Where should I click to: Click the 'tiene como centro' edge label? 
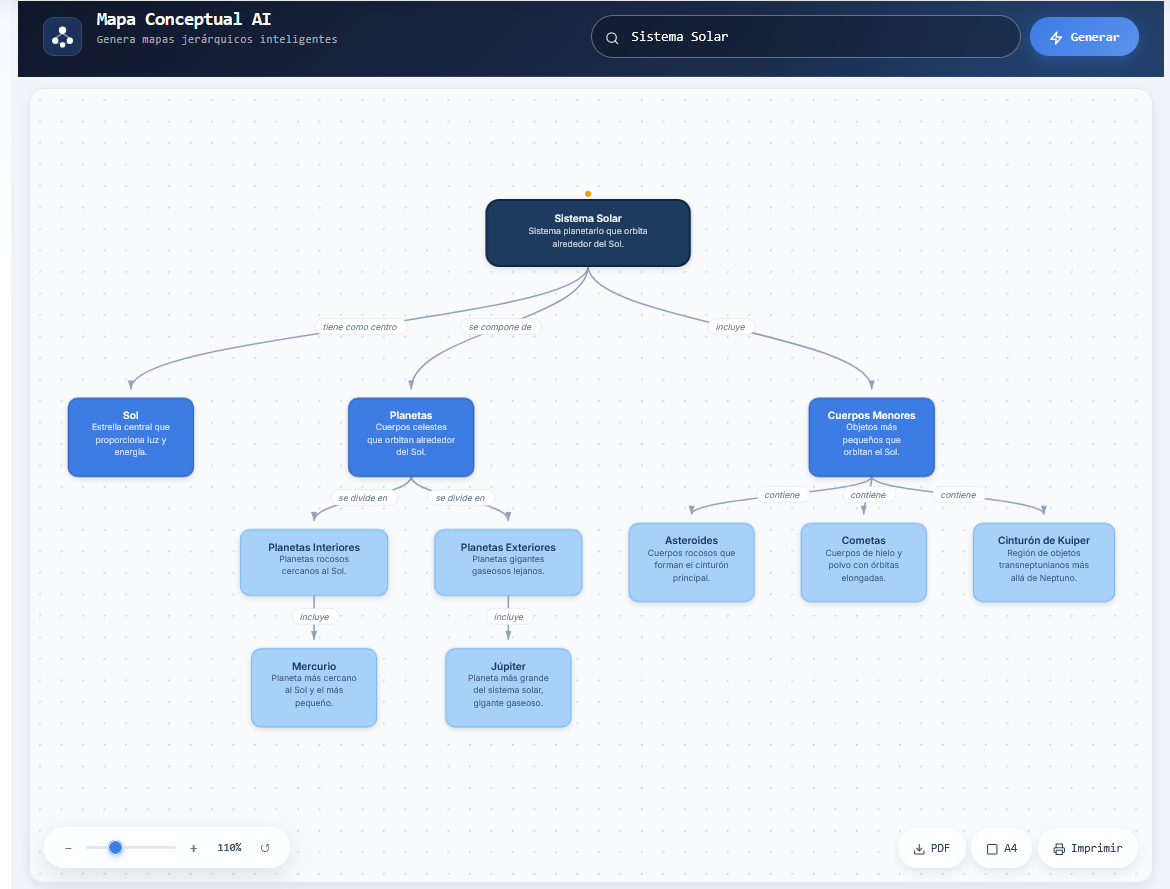pos(359,327)
